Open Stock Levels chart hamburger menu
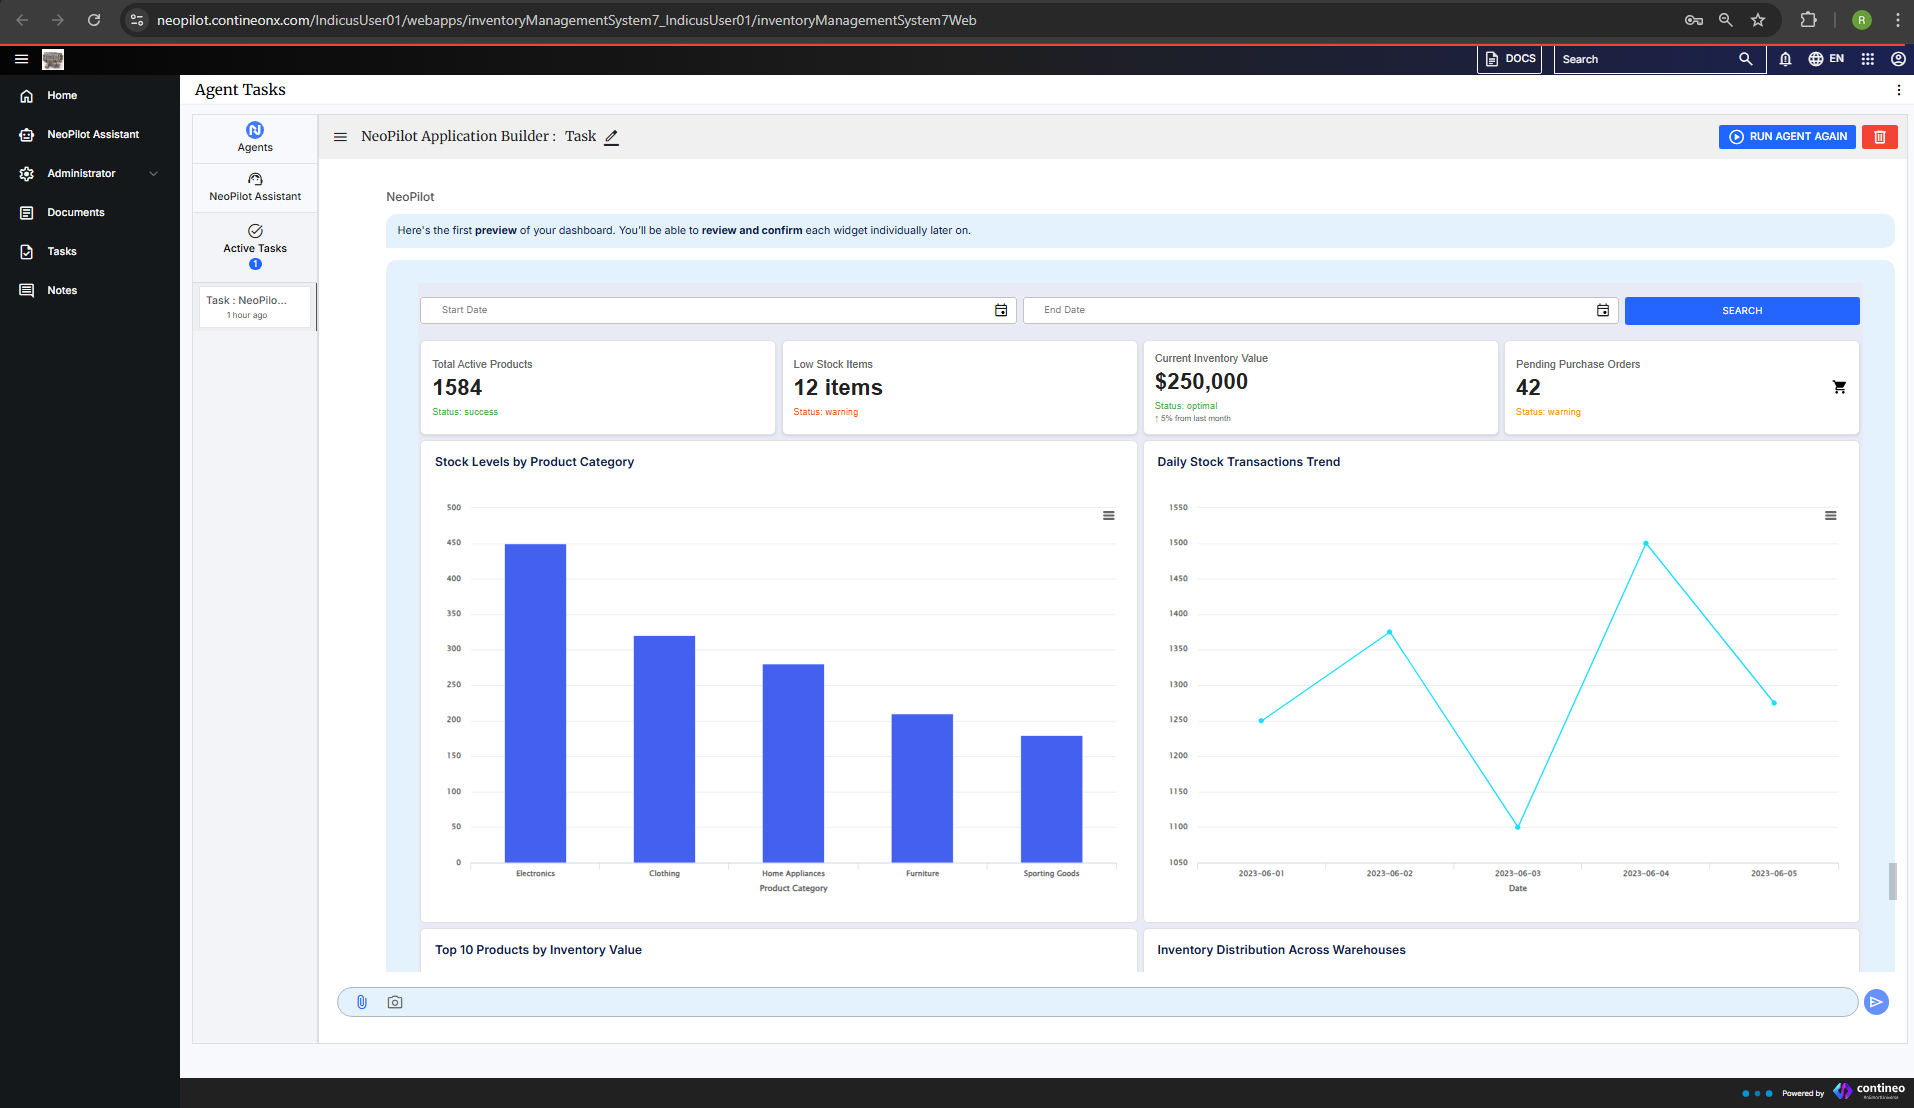The width and height of the screenshot is (1914, 1108). pos(1109,516)
